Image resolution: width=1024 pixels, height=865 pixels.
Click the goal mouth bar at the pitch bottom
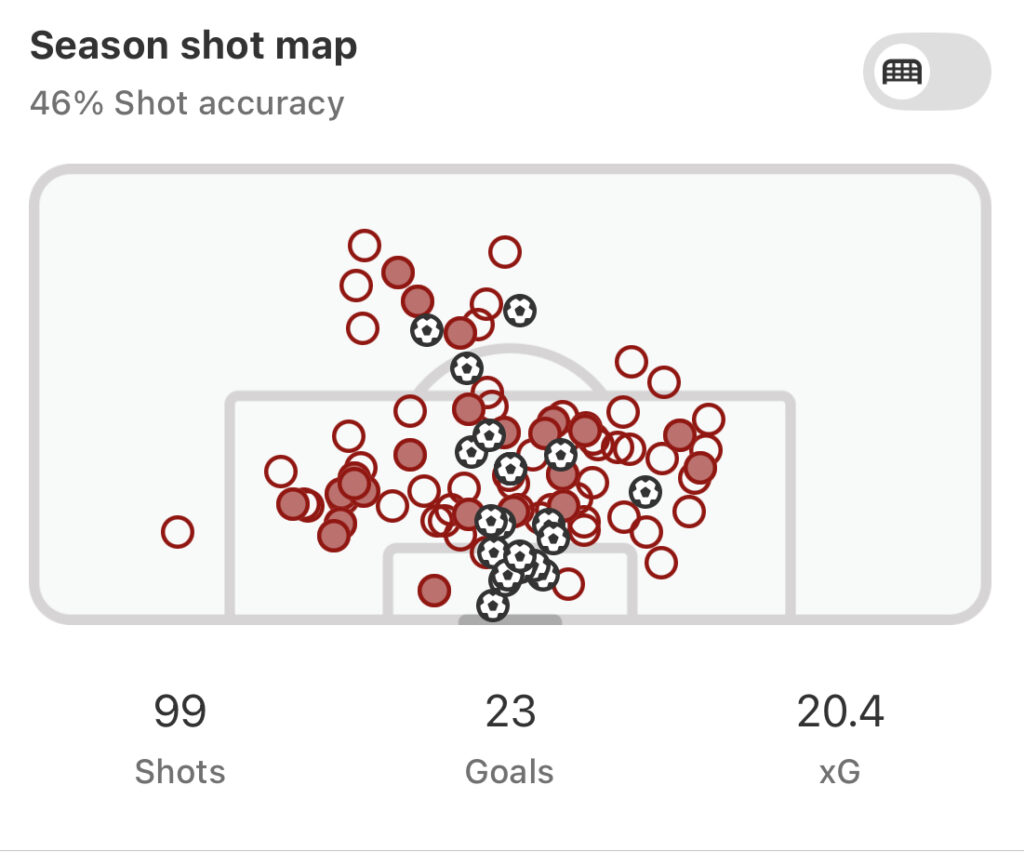510,621
